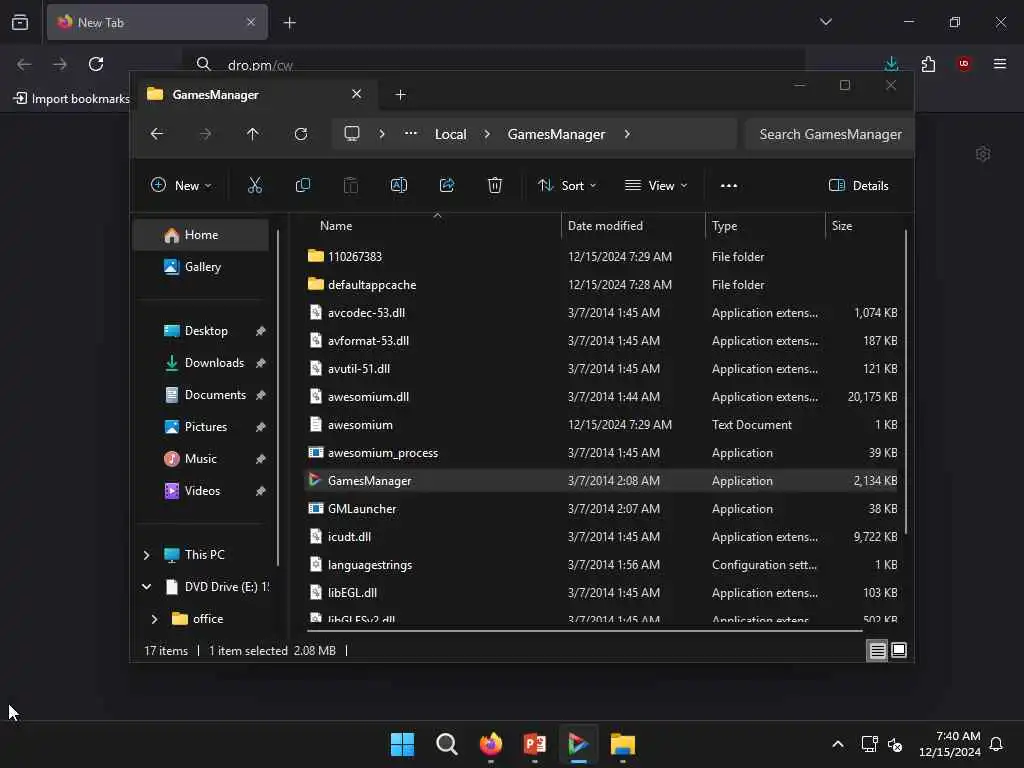Select the defaultappcache folder
Image resolution: width=1024 pixels, height=768 pixels.
(601, 285)
